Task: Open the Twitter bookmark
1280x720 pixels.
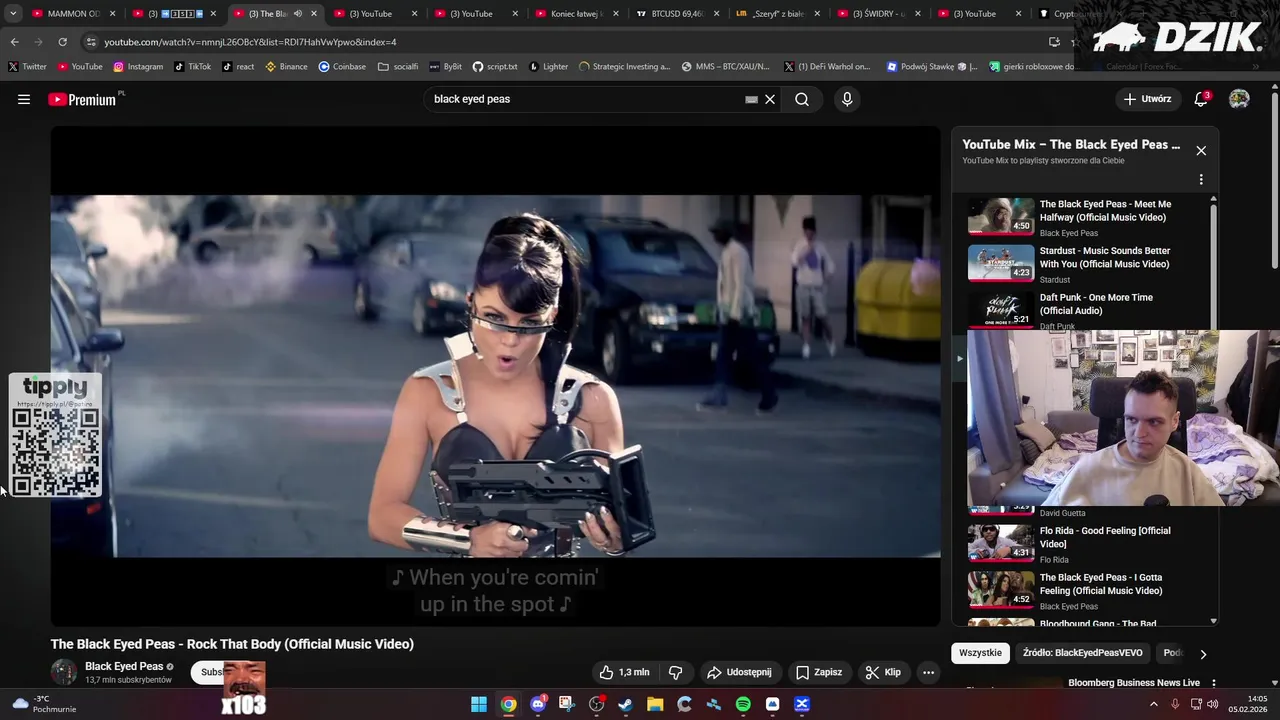Action: (x=28, y=67)
